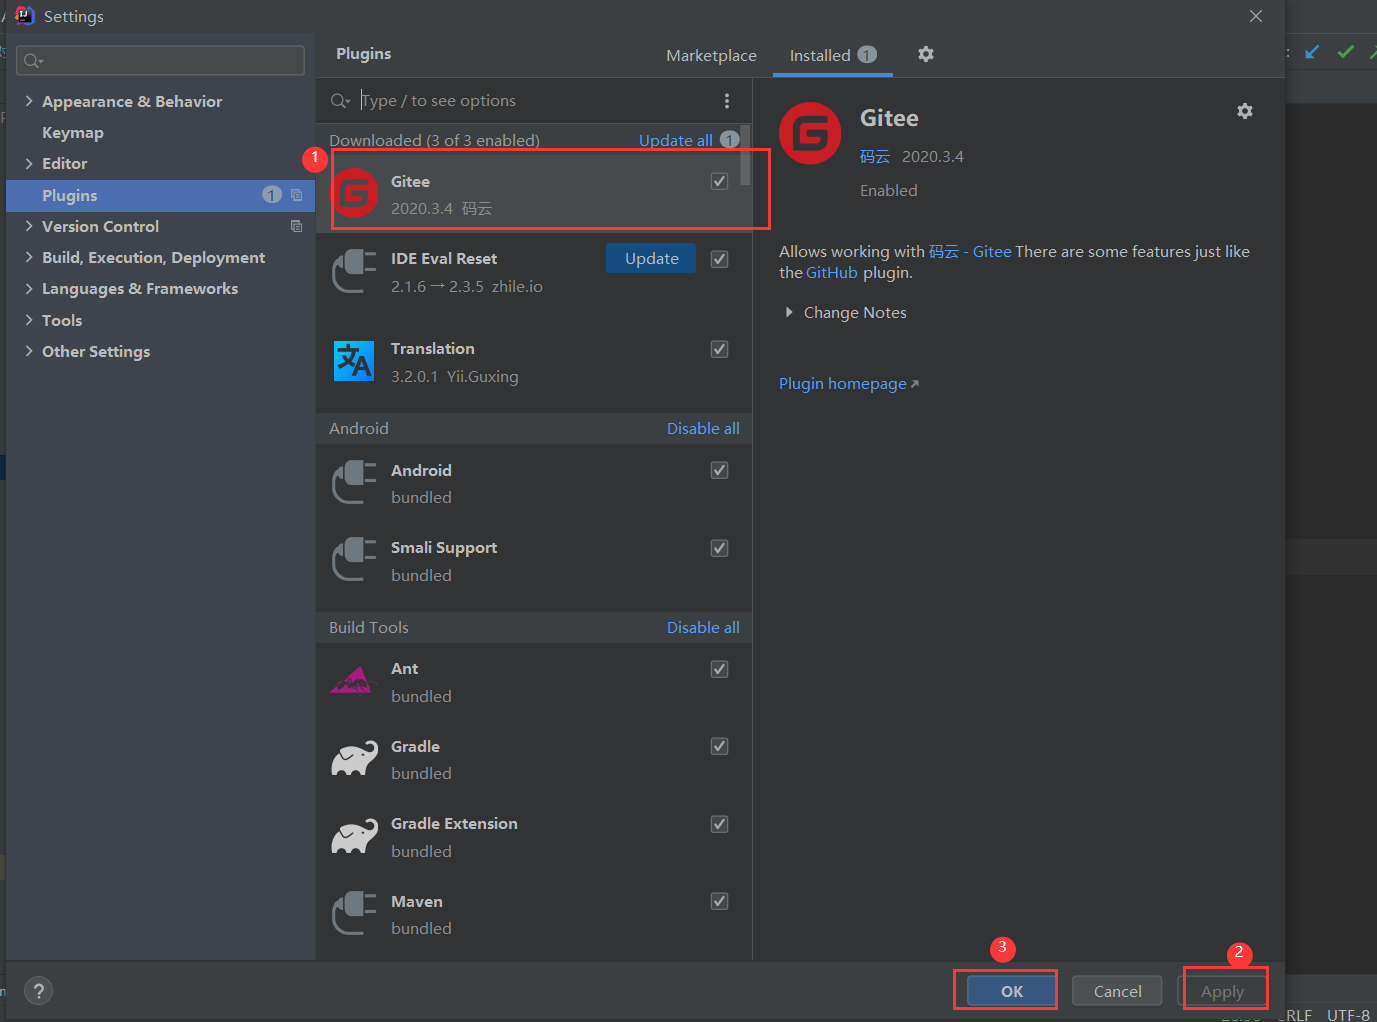Open the plugins gear settings menu

pyautogui.click(x=926, y=54)
